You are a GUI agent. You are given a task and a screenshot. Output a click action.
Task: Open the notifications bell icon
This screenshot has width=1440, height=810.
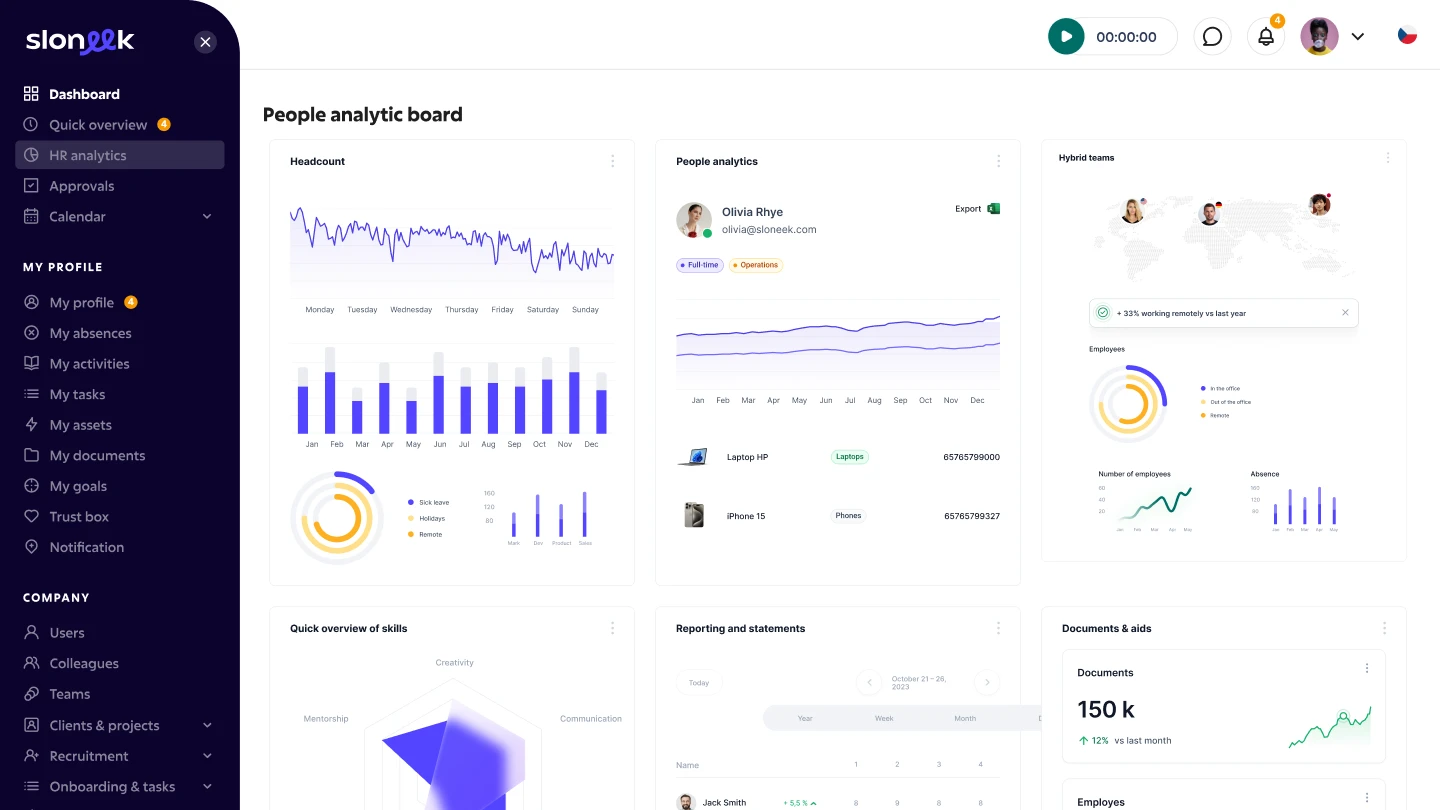point(1266,37)
